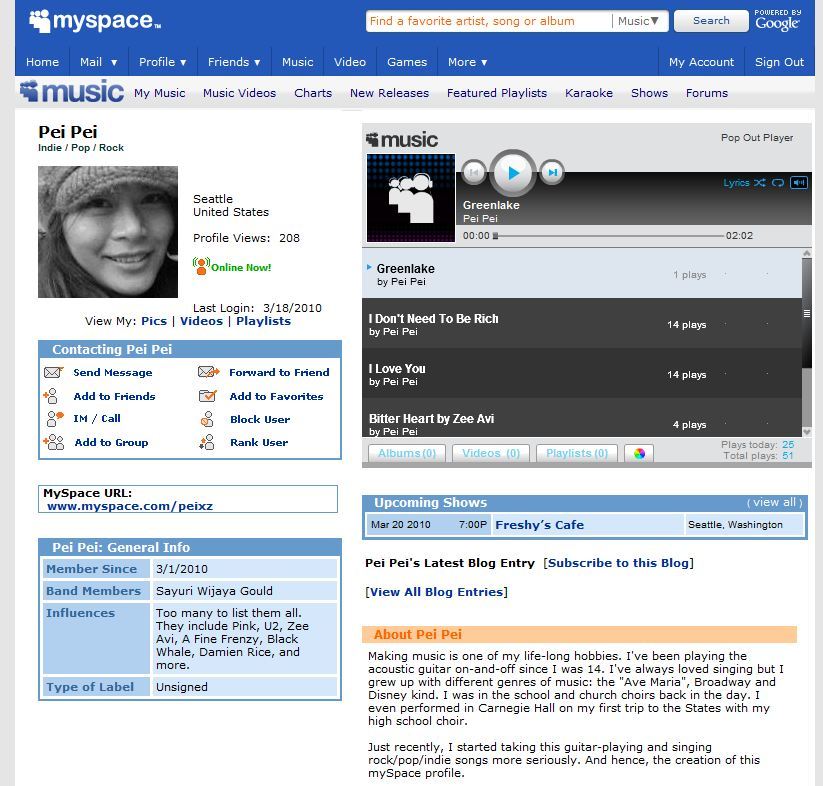Skip to the next track
Image resolution: width=823 pixels, height=786 pixels.
(x=552, y=173)
